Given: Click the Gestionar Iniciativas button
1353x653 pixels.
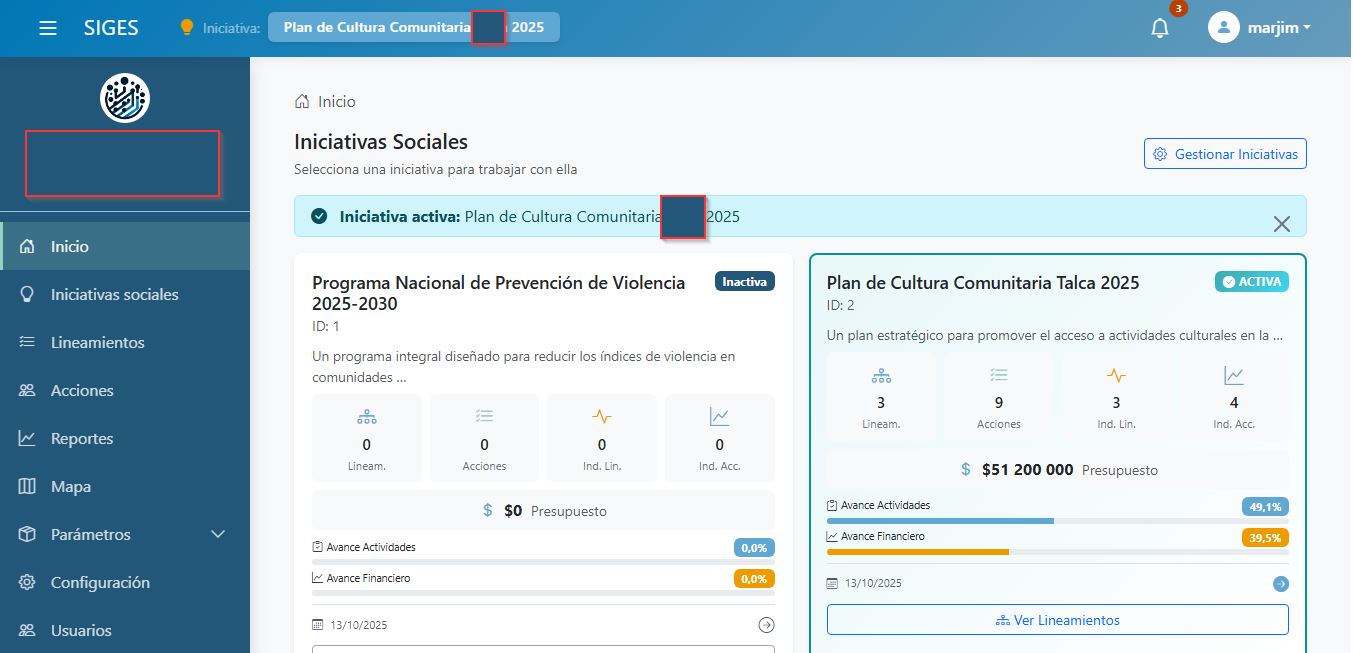Looking at the screenshot, I should point(1225,153).
